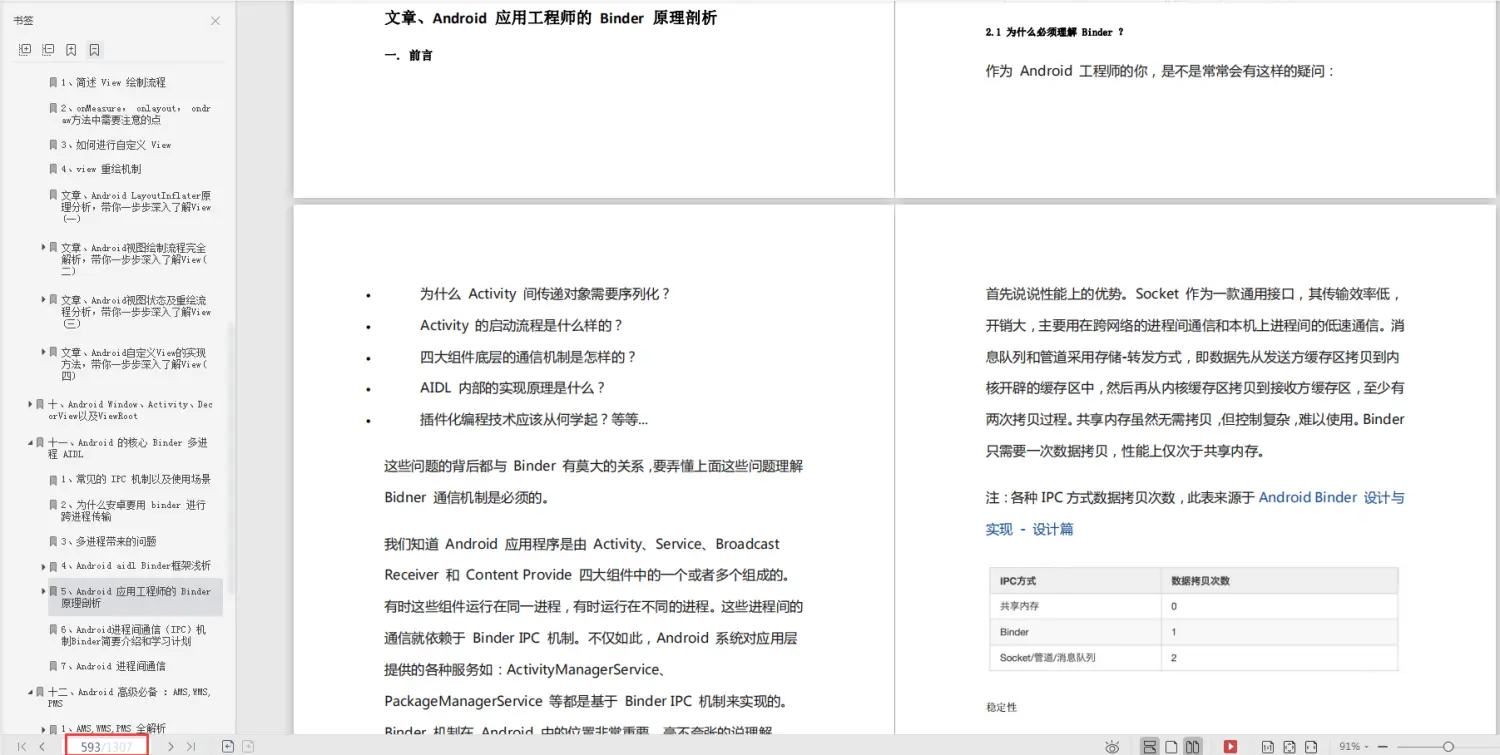The width and height of the screenshot is (1500, 755).
Task: Expand the Android自定义View的实现方法 (四) bookmark
Action: 44,352
